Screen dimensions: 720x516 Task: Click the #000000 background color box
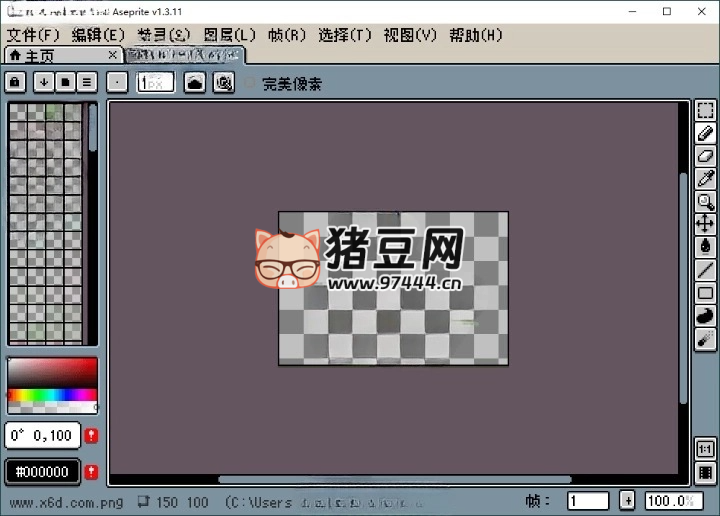pos(42,472)
